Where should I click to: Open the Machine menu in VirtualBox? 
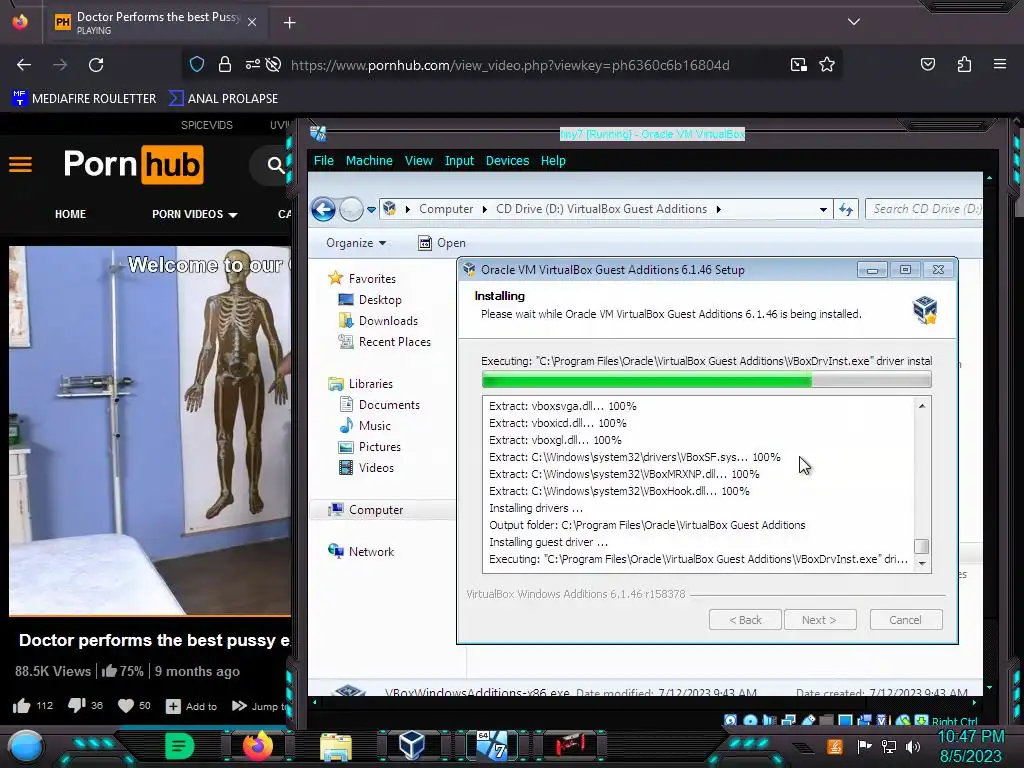pos(369,161)
